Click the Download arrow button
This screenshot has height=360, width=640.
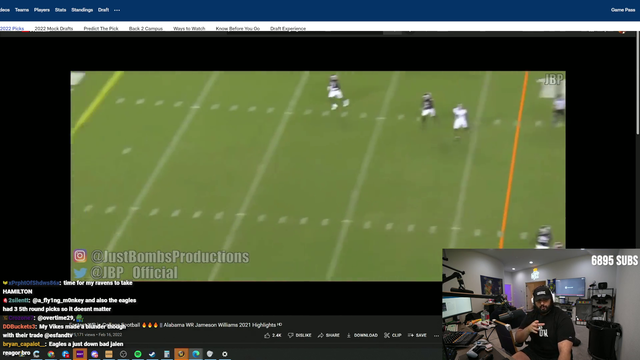pos(362,336)
